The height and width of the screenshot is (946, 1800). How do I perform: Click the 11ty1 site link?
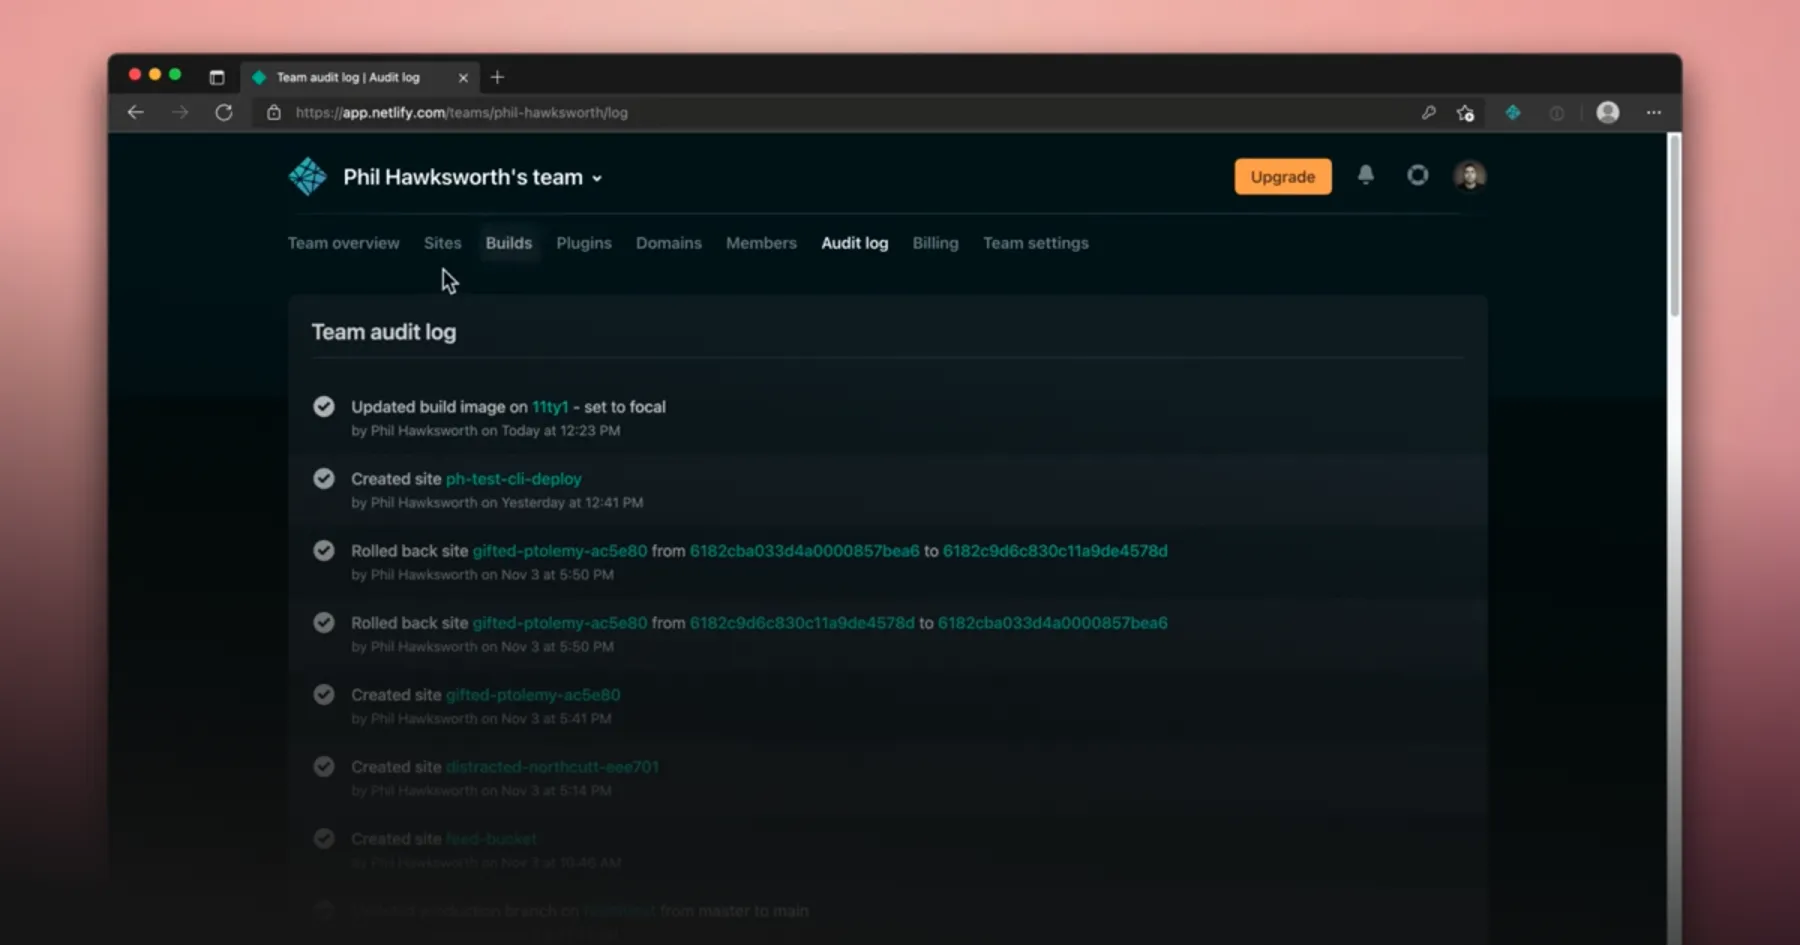coord(549,407)
